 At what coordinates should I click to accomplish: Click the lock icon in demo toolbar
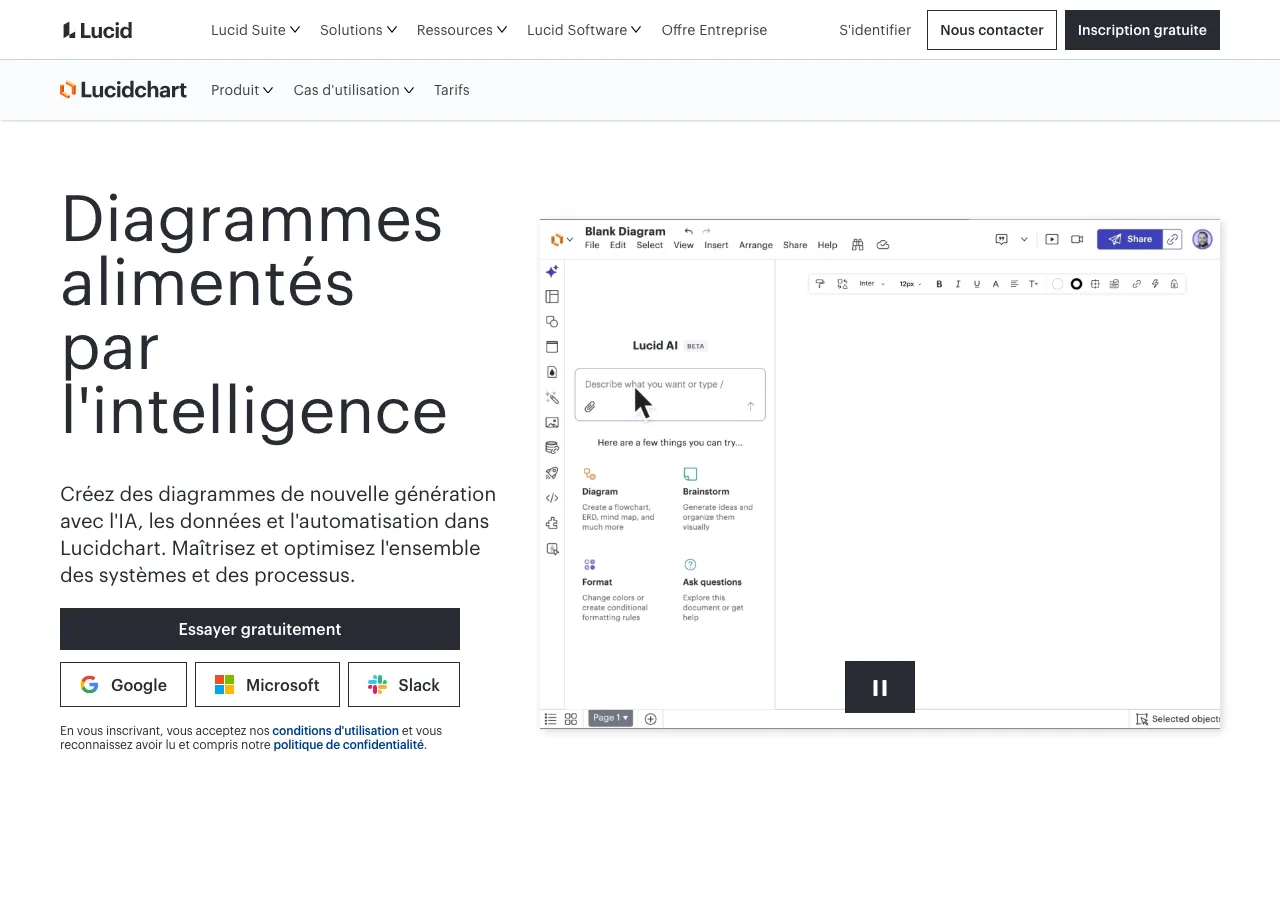point(1174,284)
